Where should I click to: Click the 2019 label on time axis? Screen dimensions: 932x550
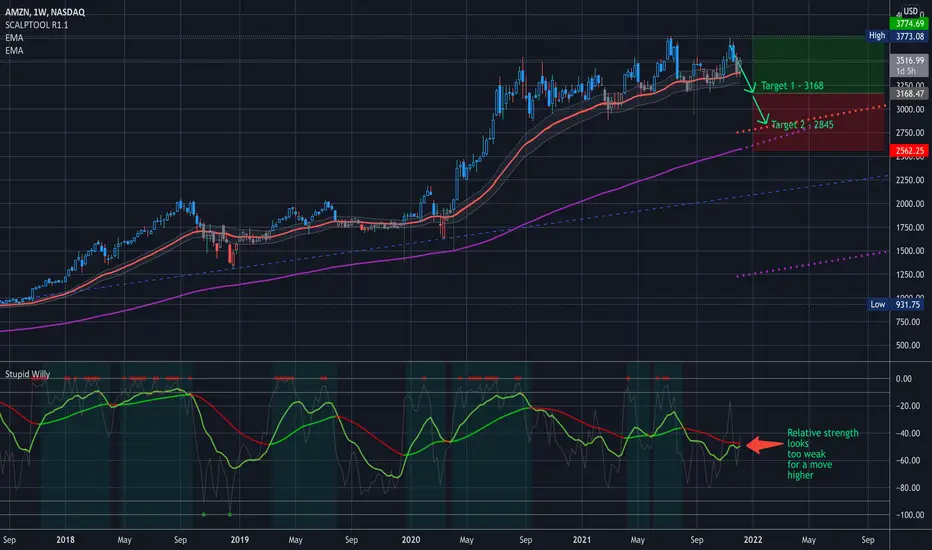(240, 540)
